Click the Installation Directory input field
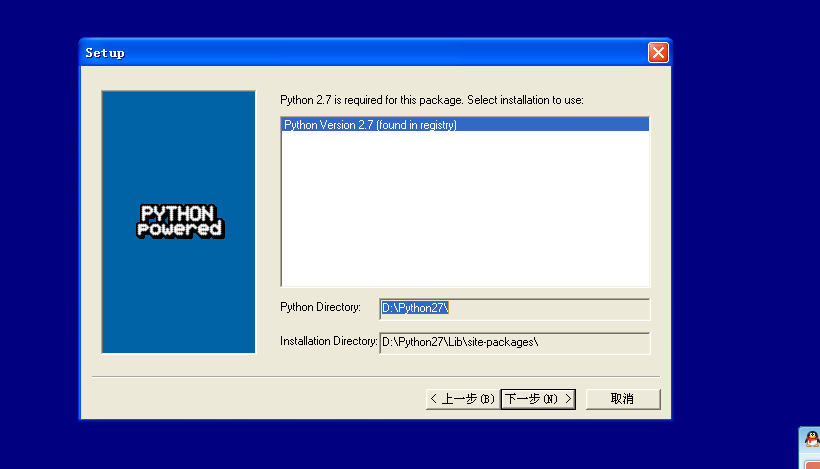Viewport: 820px width, 469px height. [515, 342]
